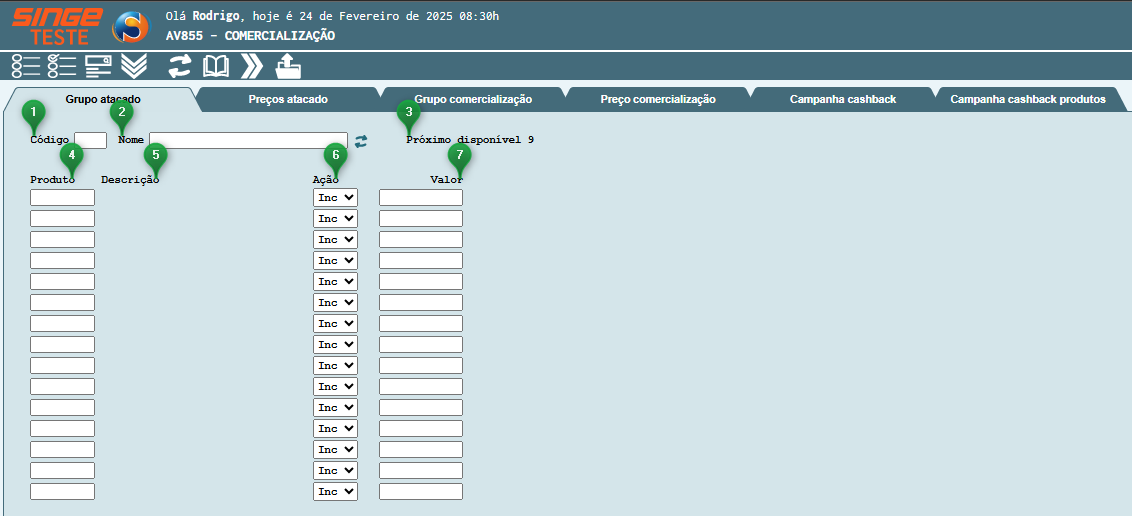Viewport: 1132px width, 516px height.
Task: Click into the Código input field
Action: point(90,141)
